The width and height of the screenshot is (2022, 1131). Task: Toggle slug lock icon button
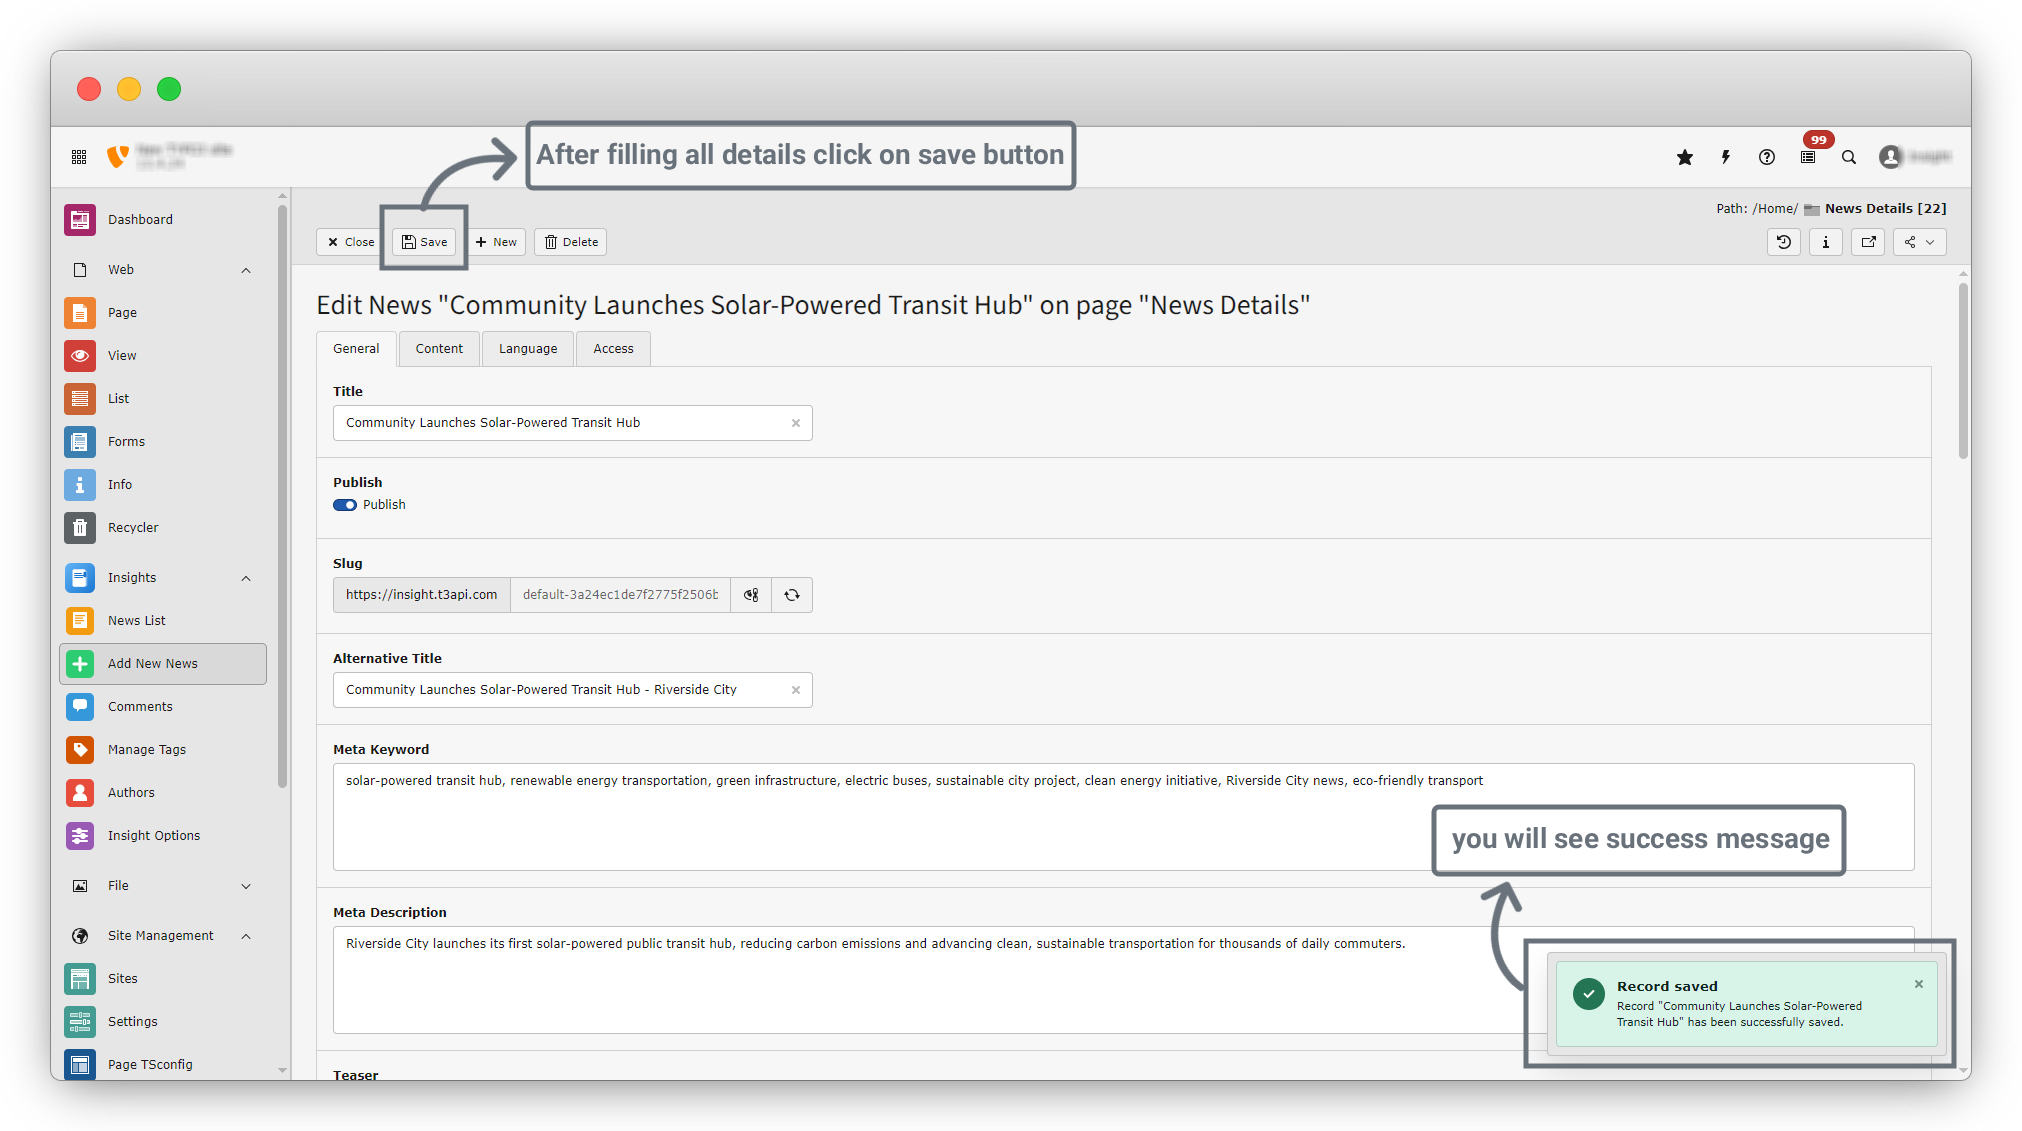[x=751, y=595]
